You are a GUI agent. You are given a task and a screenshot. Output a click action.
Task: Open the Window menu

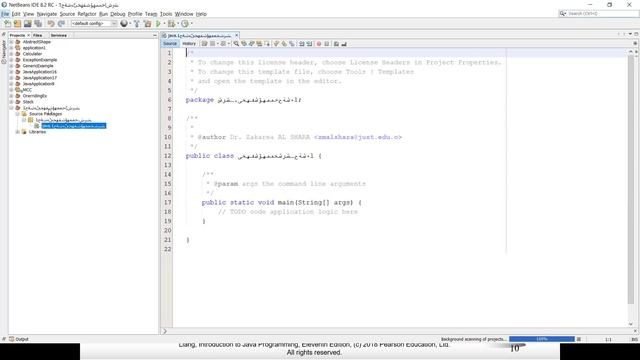(x=184, y=14)
